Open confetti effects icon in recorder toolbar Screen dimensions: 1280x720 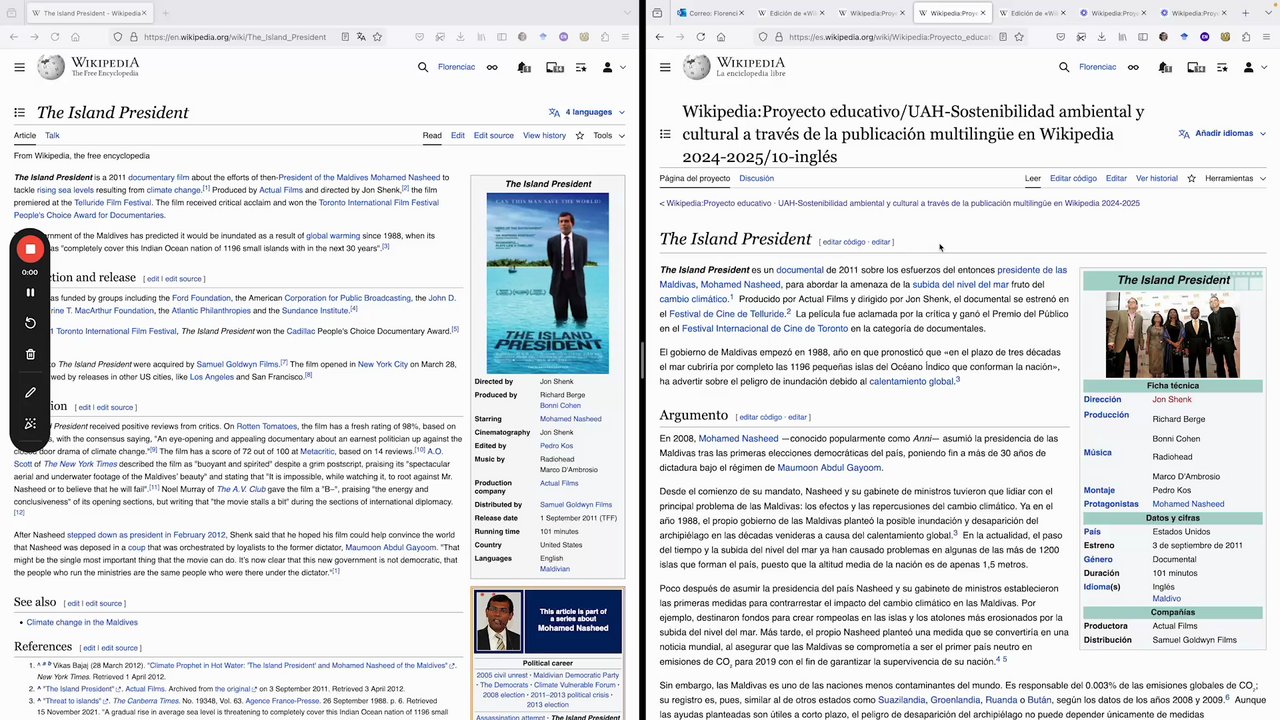30,424
